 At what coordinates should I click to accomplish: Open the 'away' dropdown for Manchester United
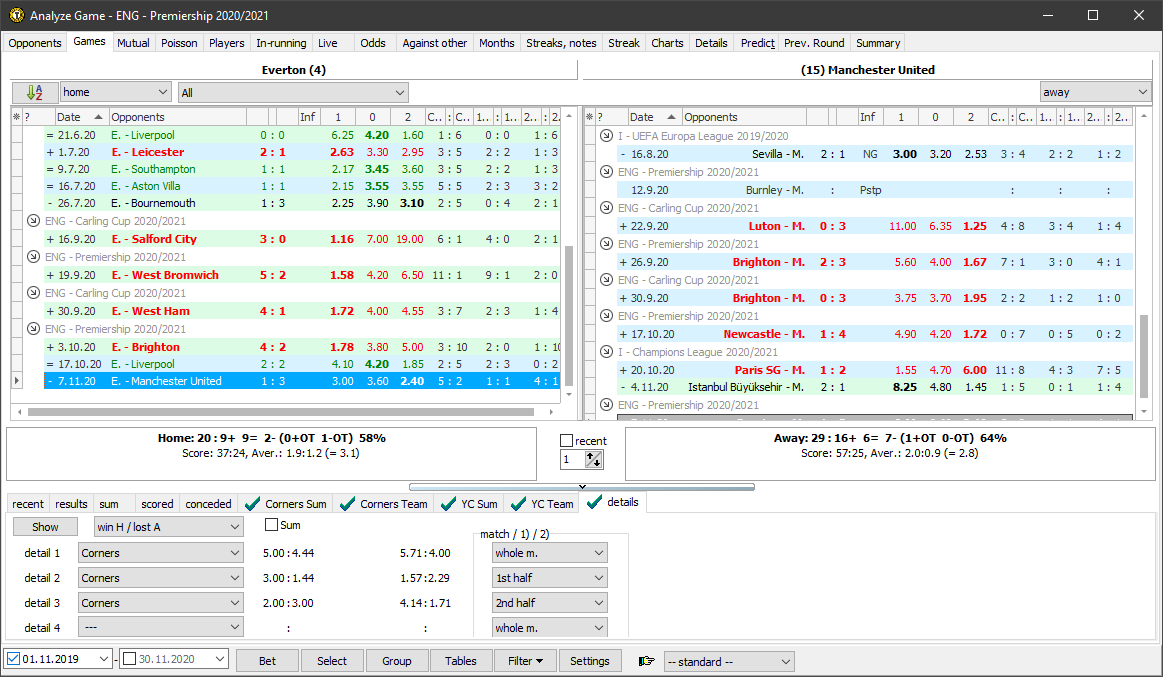click(1094, 92)
